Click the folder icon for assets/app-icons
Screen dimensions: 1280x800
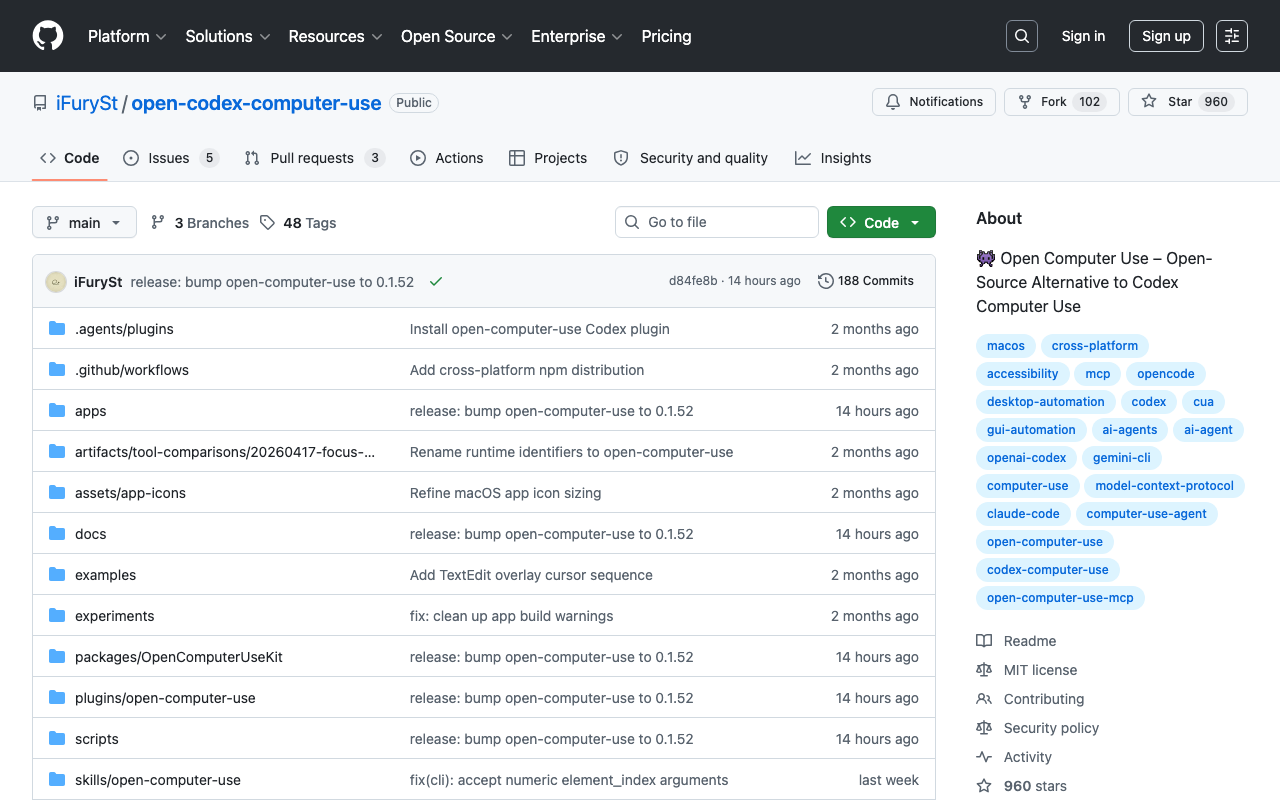click(x=57, y=493)
